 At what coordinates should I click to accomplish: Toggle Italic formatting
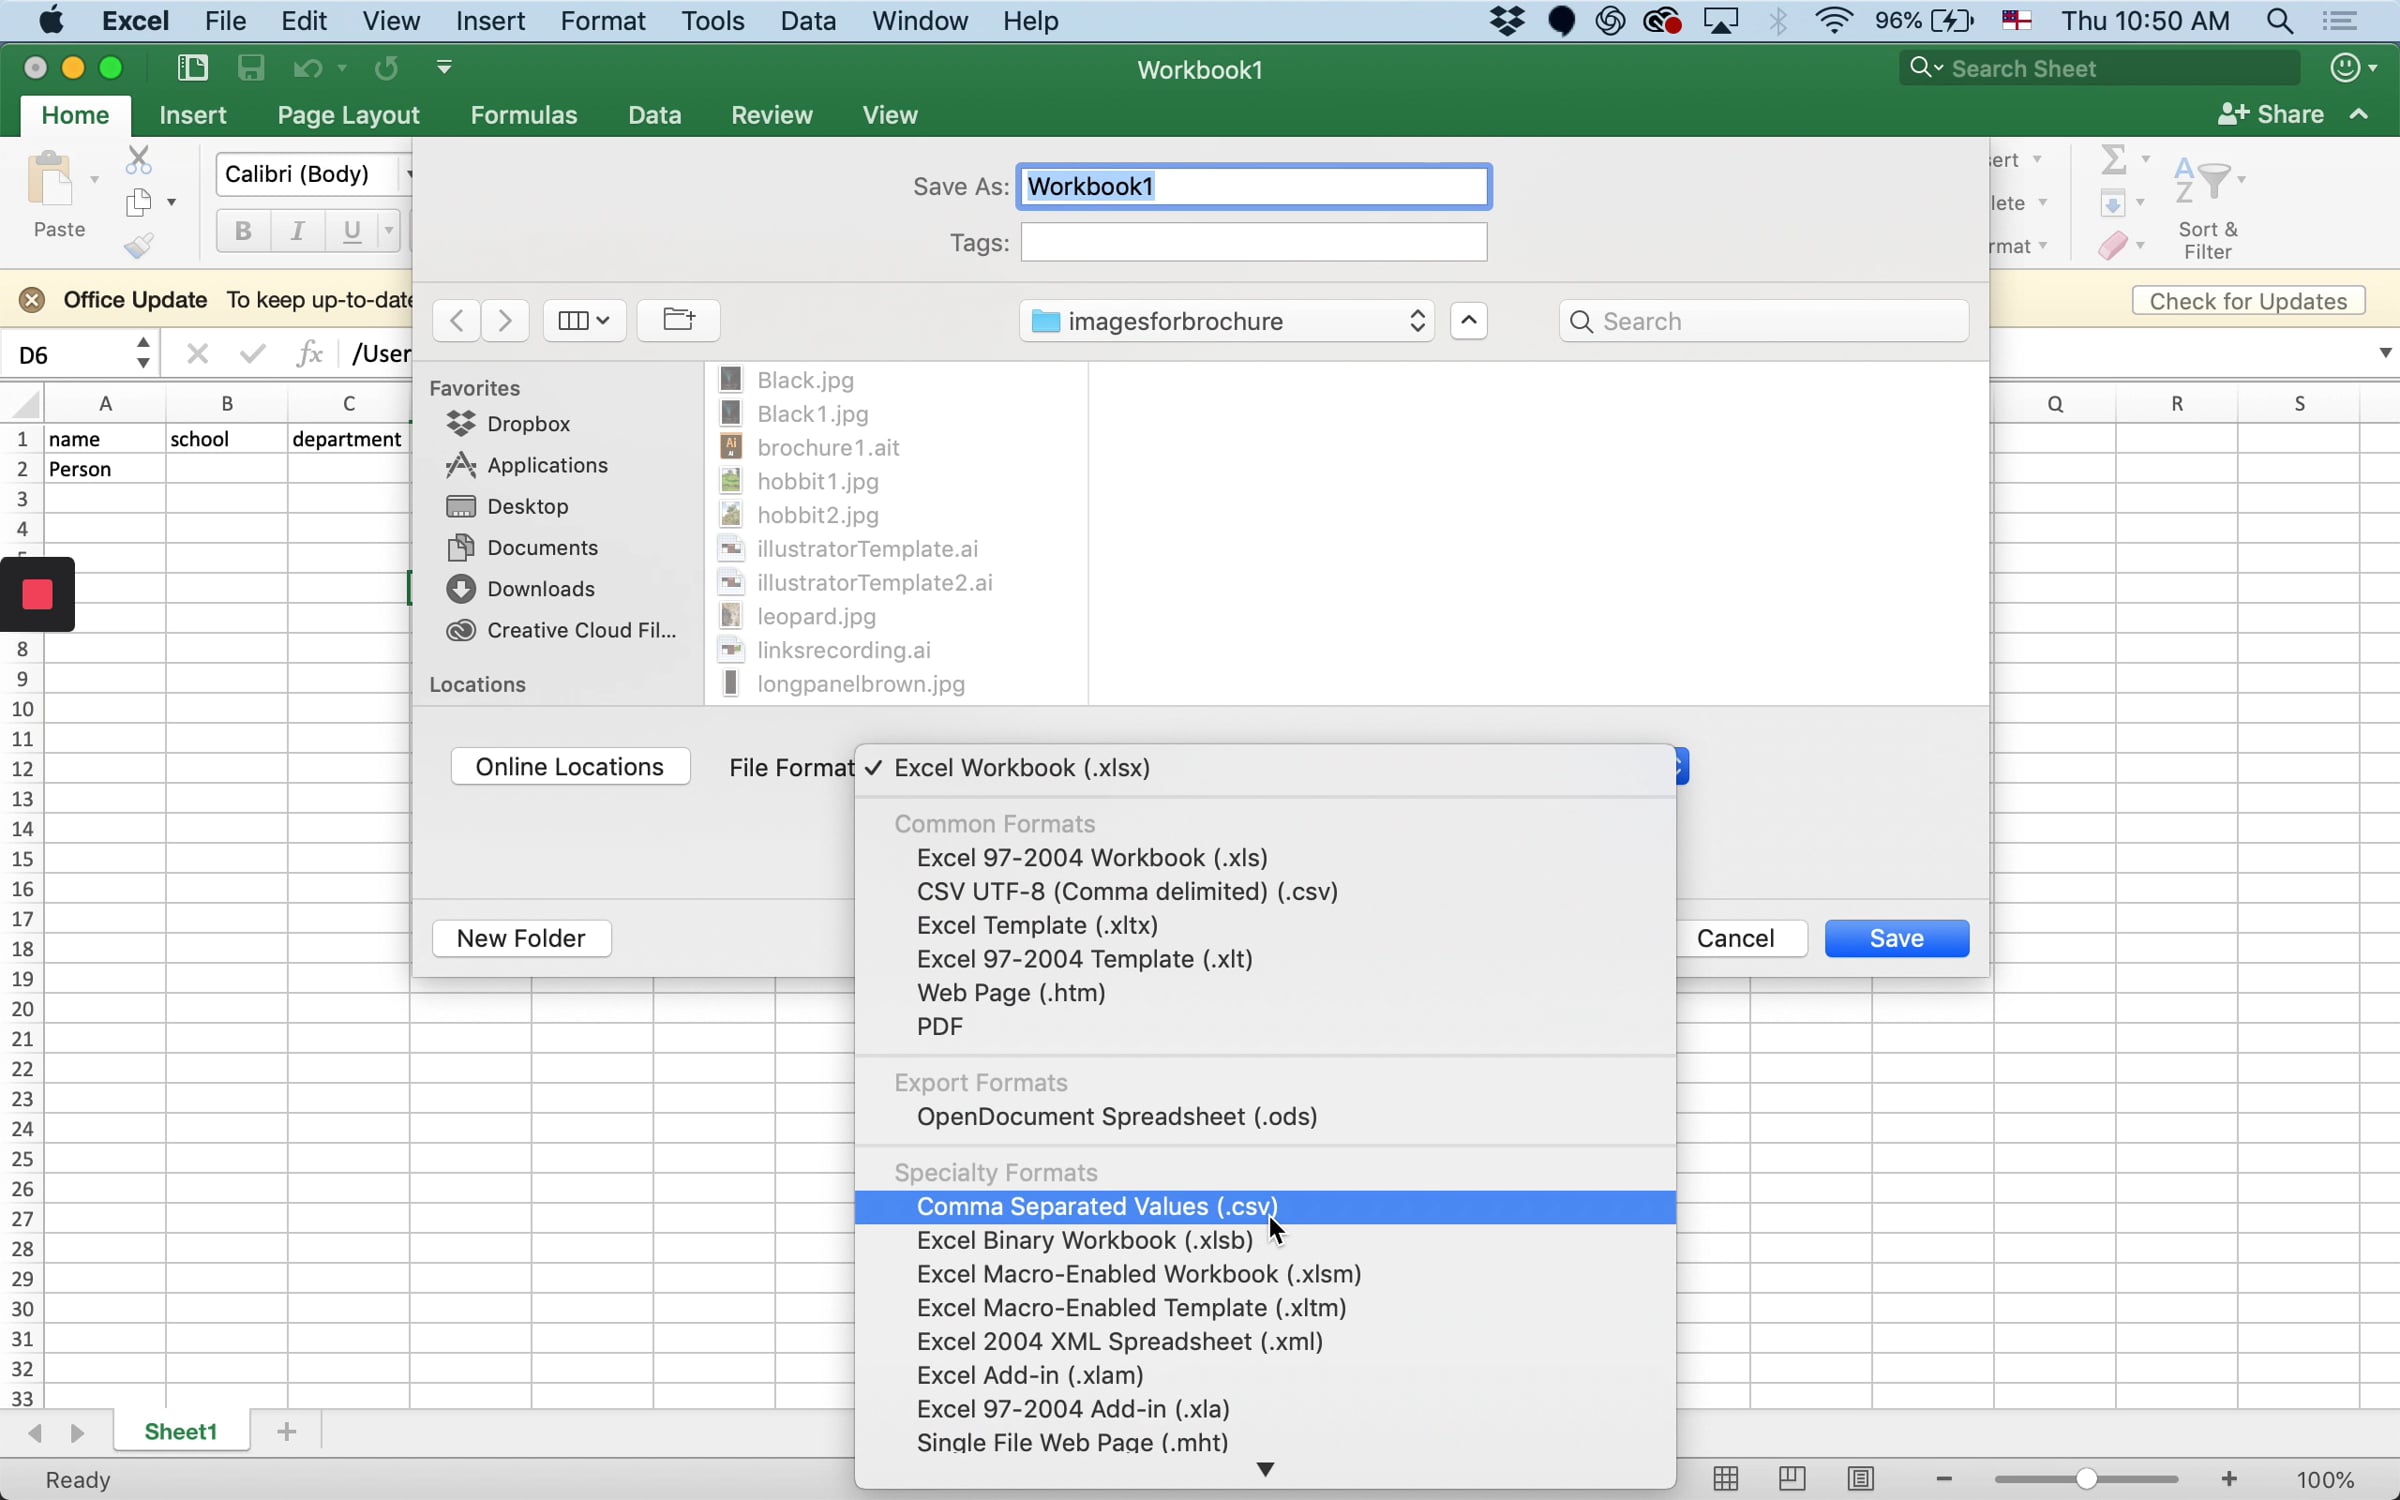[297, 231]
